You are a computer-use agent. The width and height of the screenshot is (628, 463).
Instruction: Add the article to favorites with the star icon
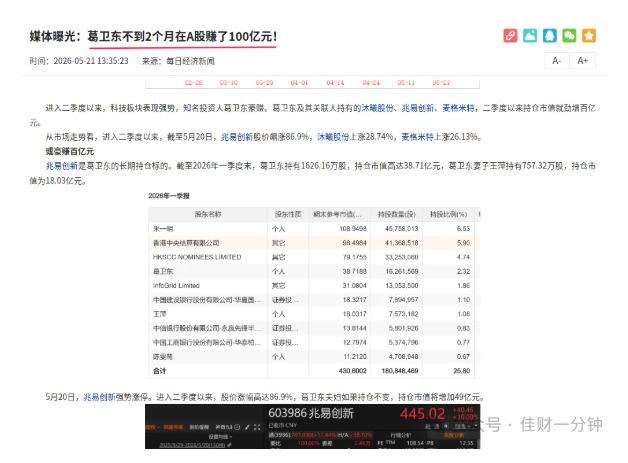589,36
